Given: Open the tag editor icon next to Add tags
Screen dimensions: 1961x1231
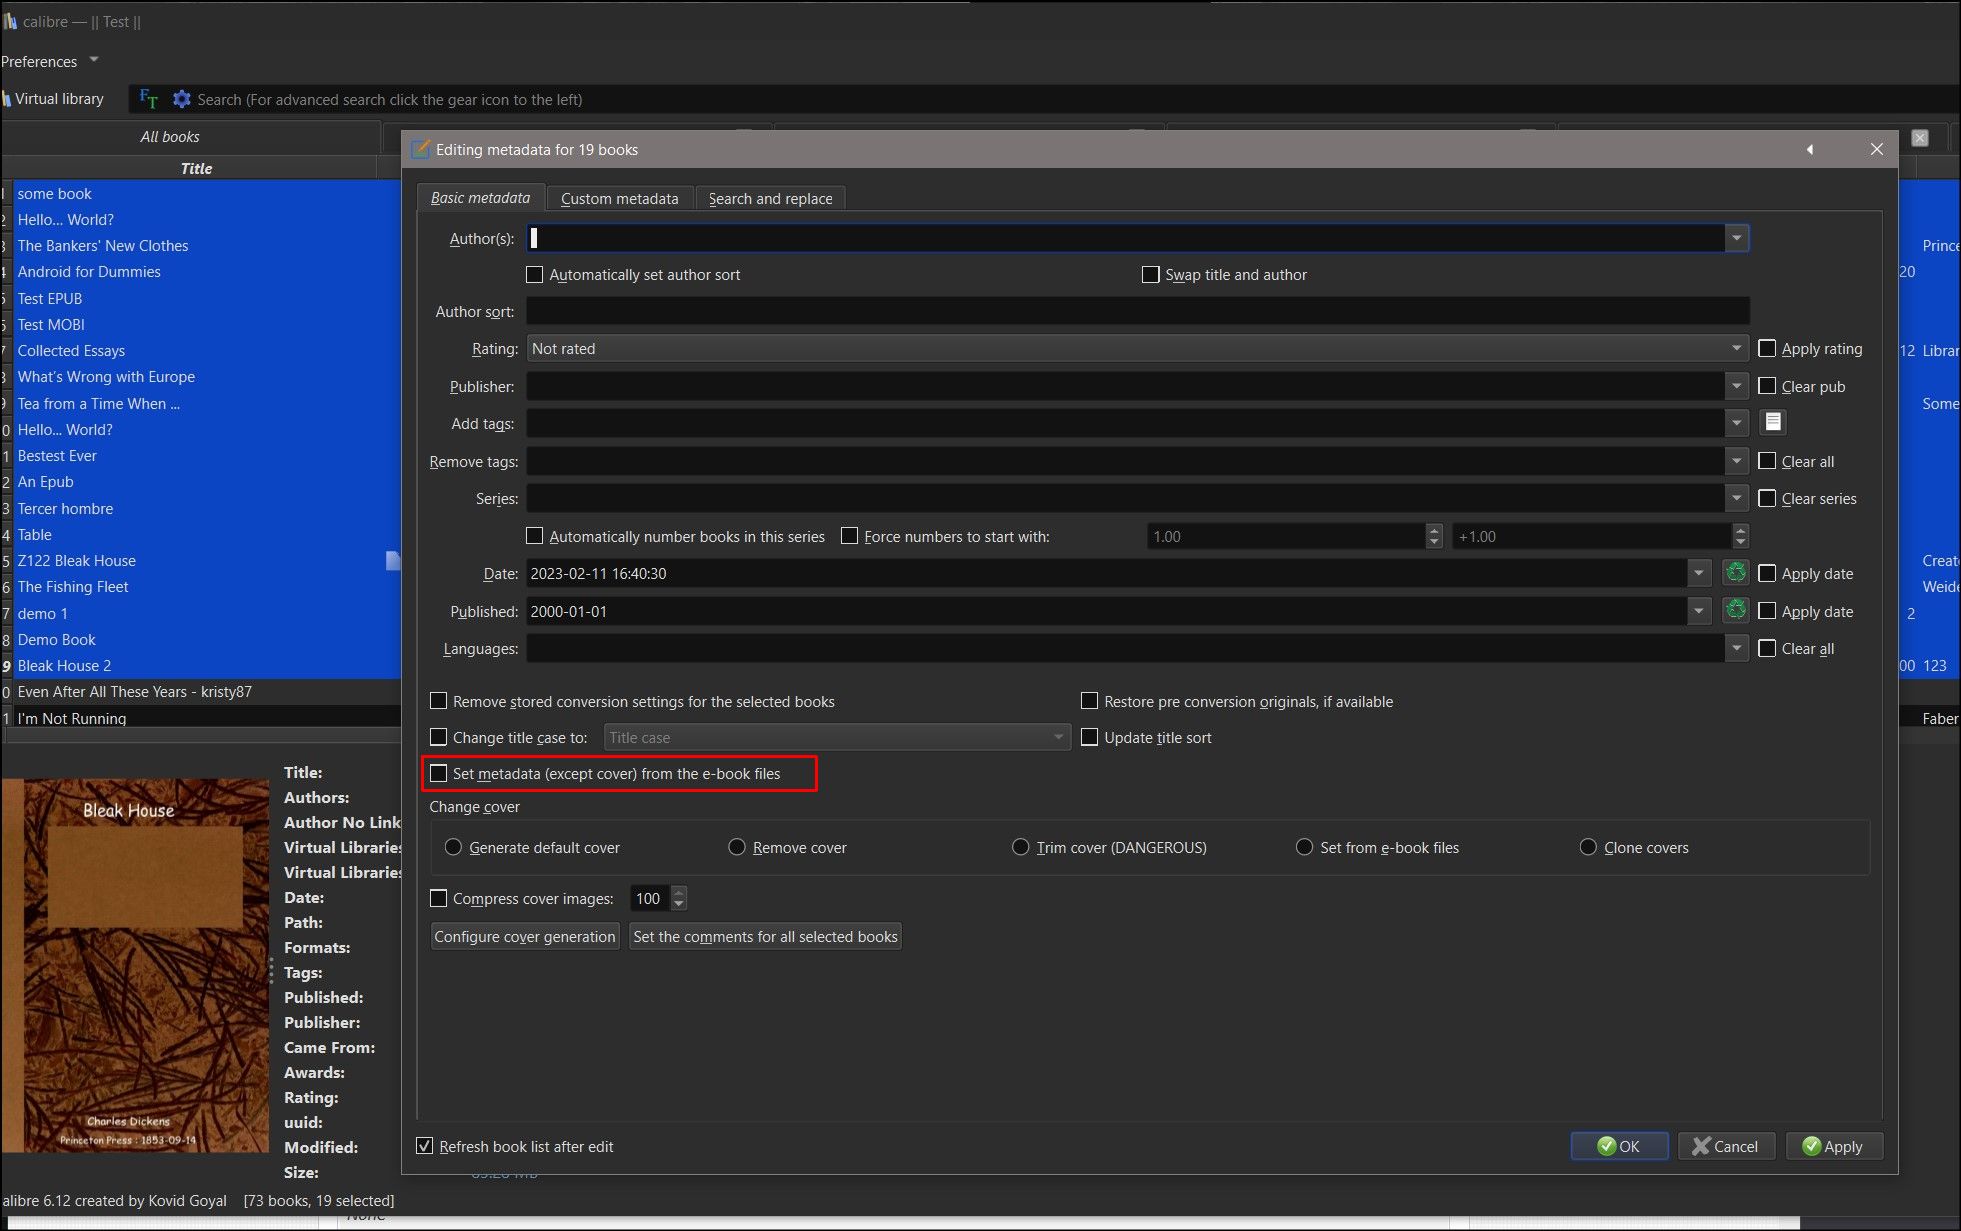Looking at the screenshot, I should 1772,423.
